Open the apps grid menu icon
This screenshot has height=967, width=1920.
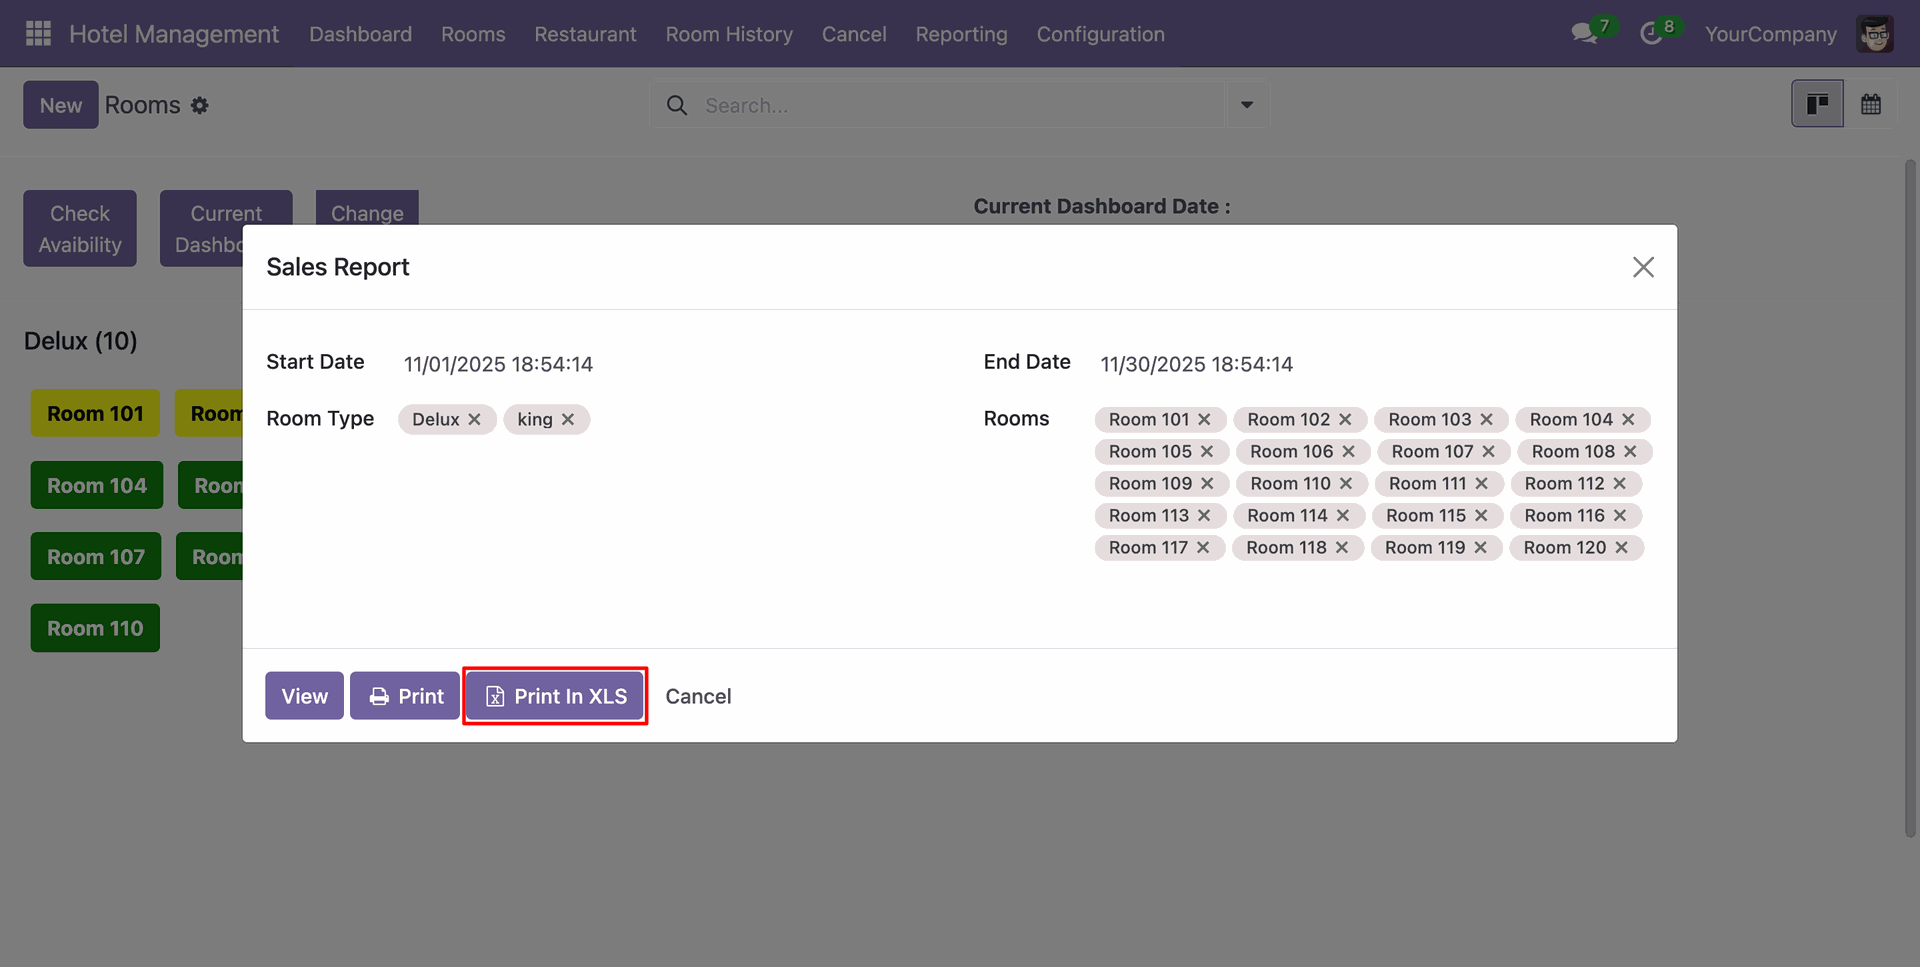tap(38, 34)
